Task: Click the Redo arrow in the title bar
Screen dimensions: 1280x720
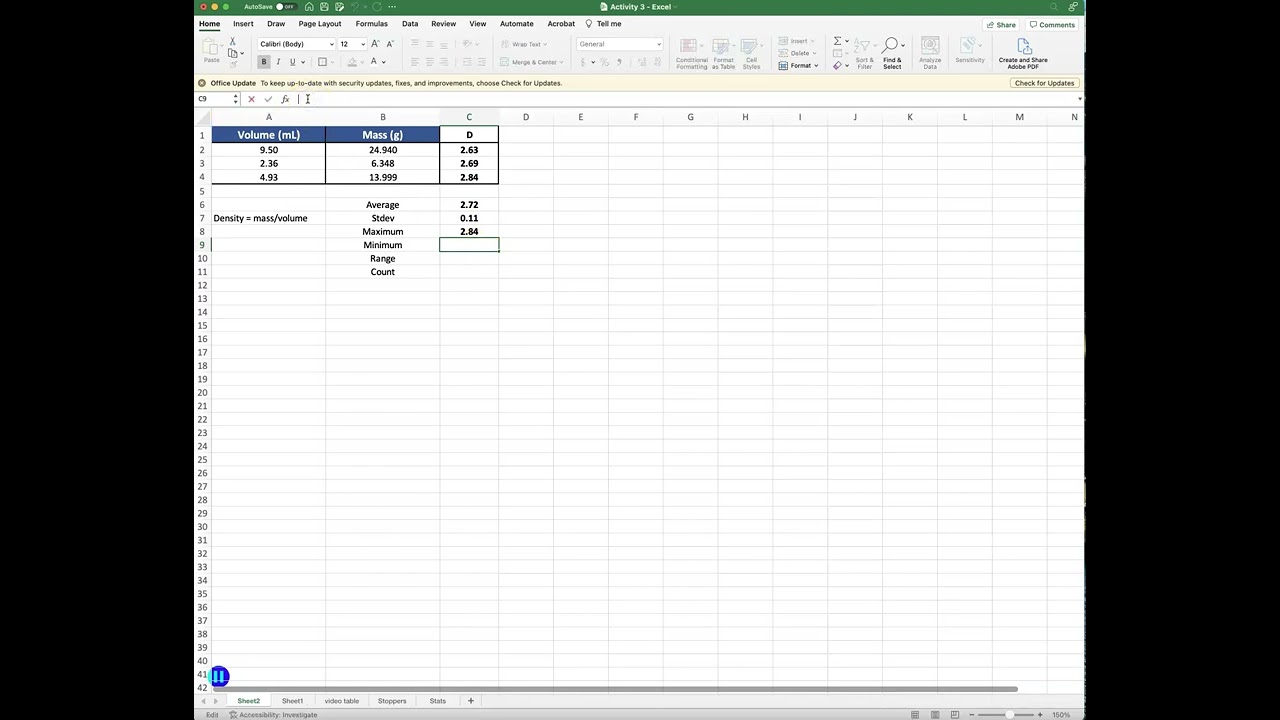Action: pyautogui.click(x=376, y=7)
